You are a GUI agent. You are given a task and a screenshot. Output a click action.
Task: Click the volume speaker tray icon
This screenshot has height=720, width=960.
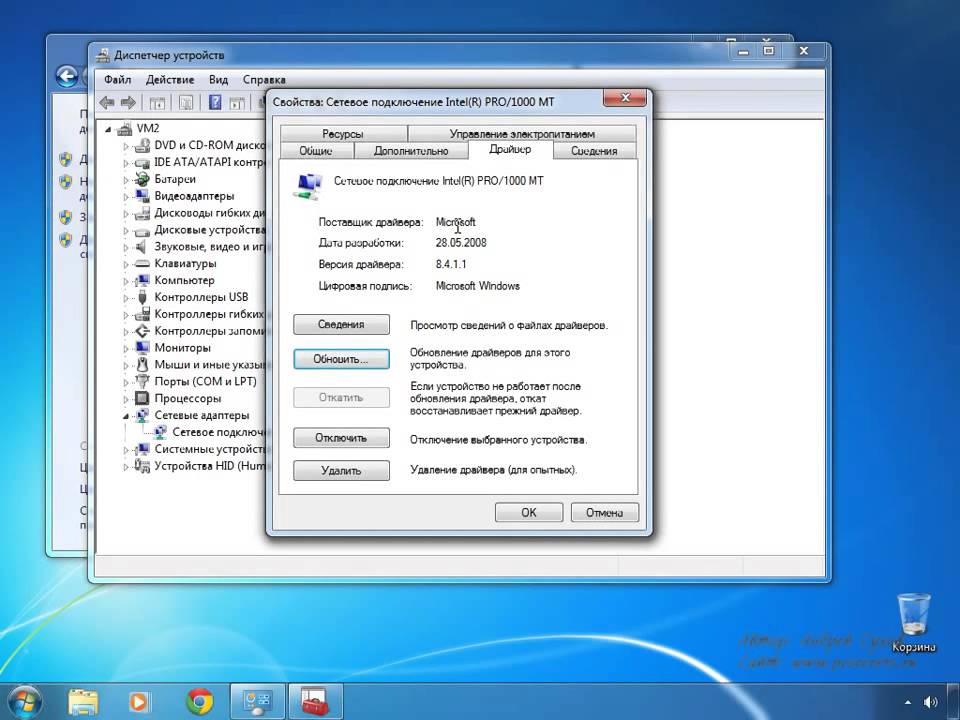(x=931, y=702)
